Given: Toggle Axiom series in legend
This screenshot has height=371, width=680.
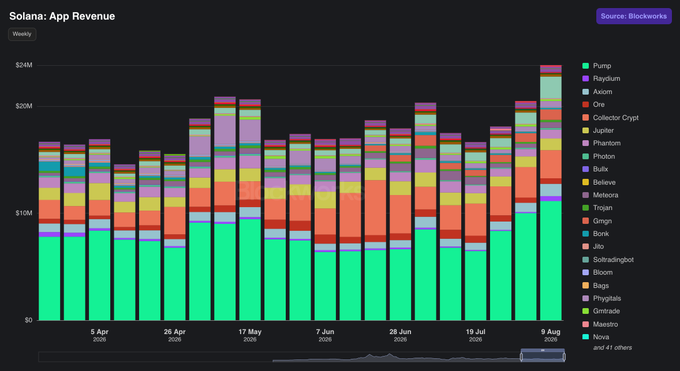Looking at the screenshot, I should pyautogui.click(x=597, y=92).
